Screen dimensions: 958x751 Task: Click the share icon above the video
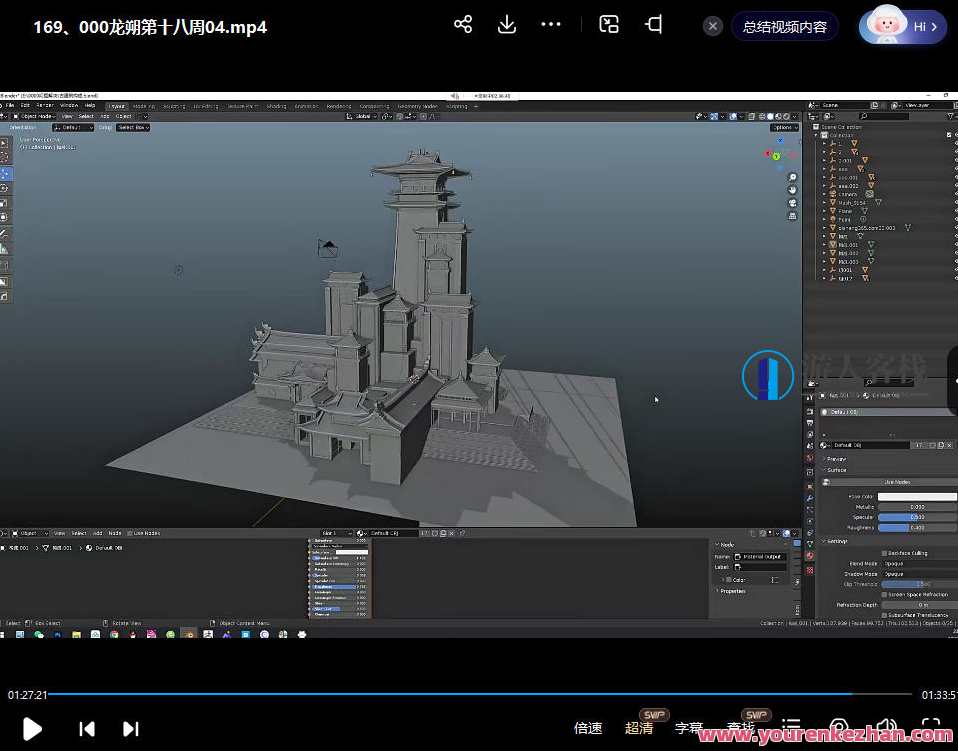tap(462, 24)
